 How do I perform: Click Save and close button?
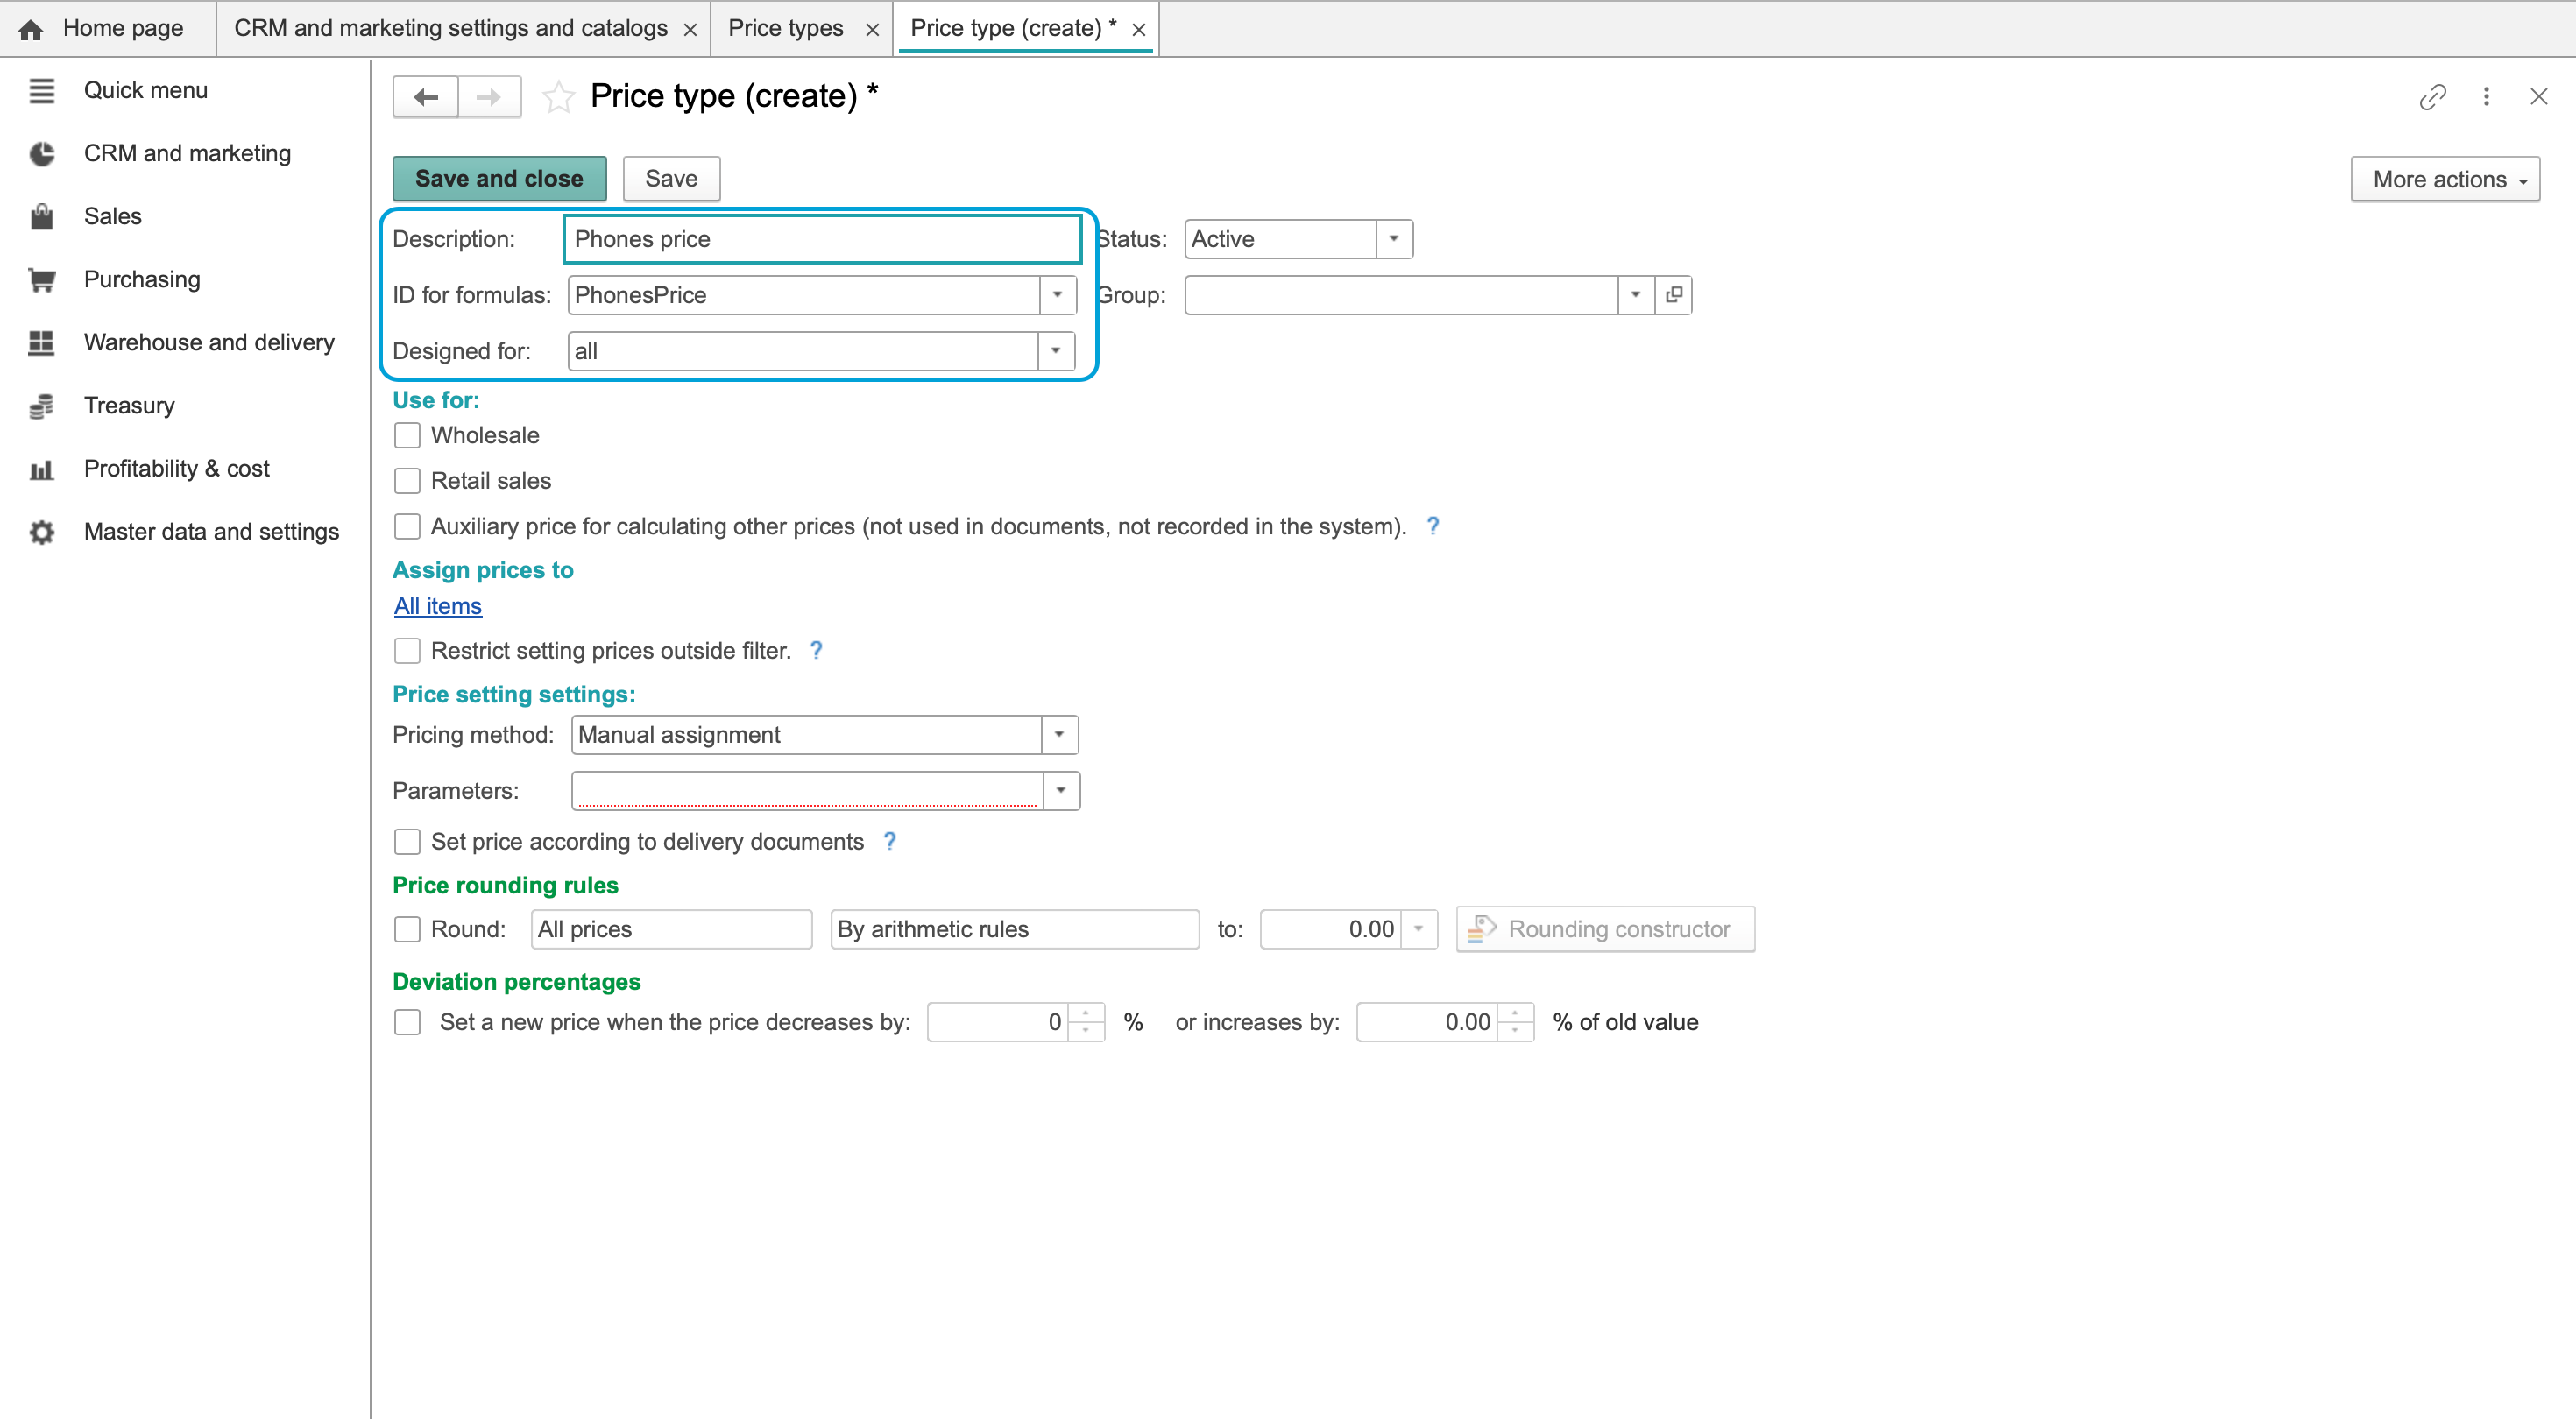point(499,179)
